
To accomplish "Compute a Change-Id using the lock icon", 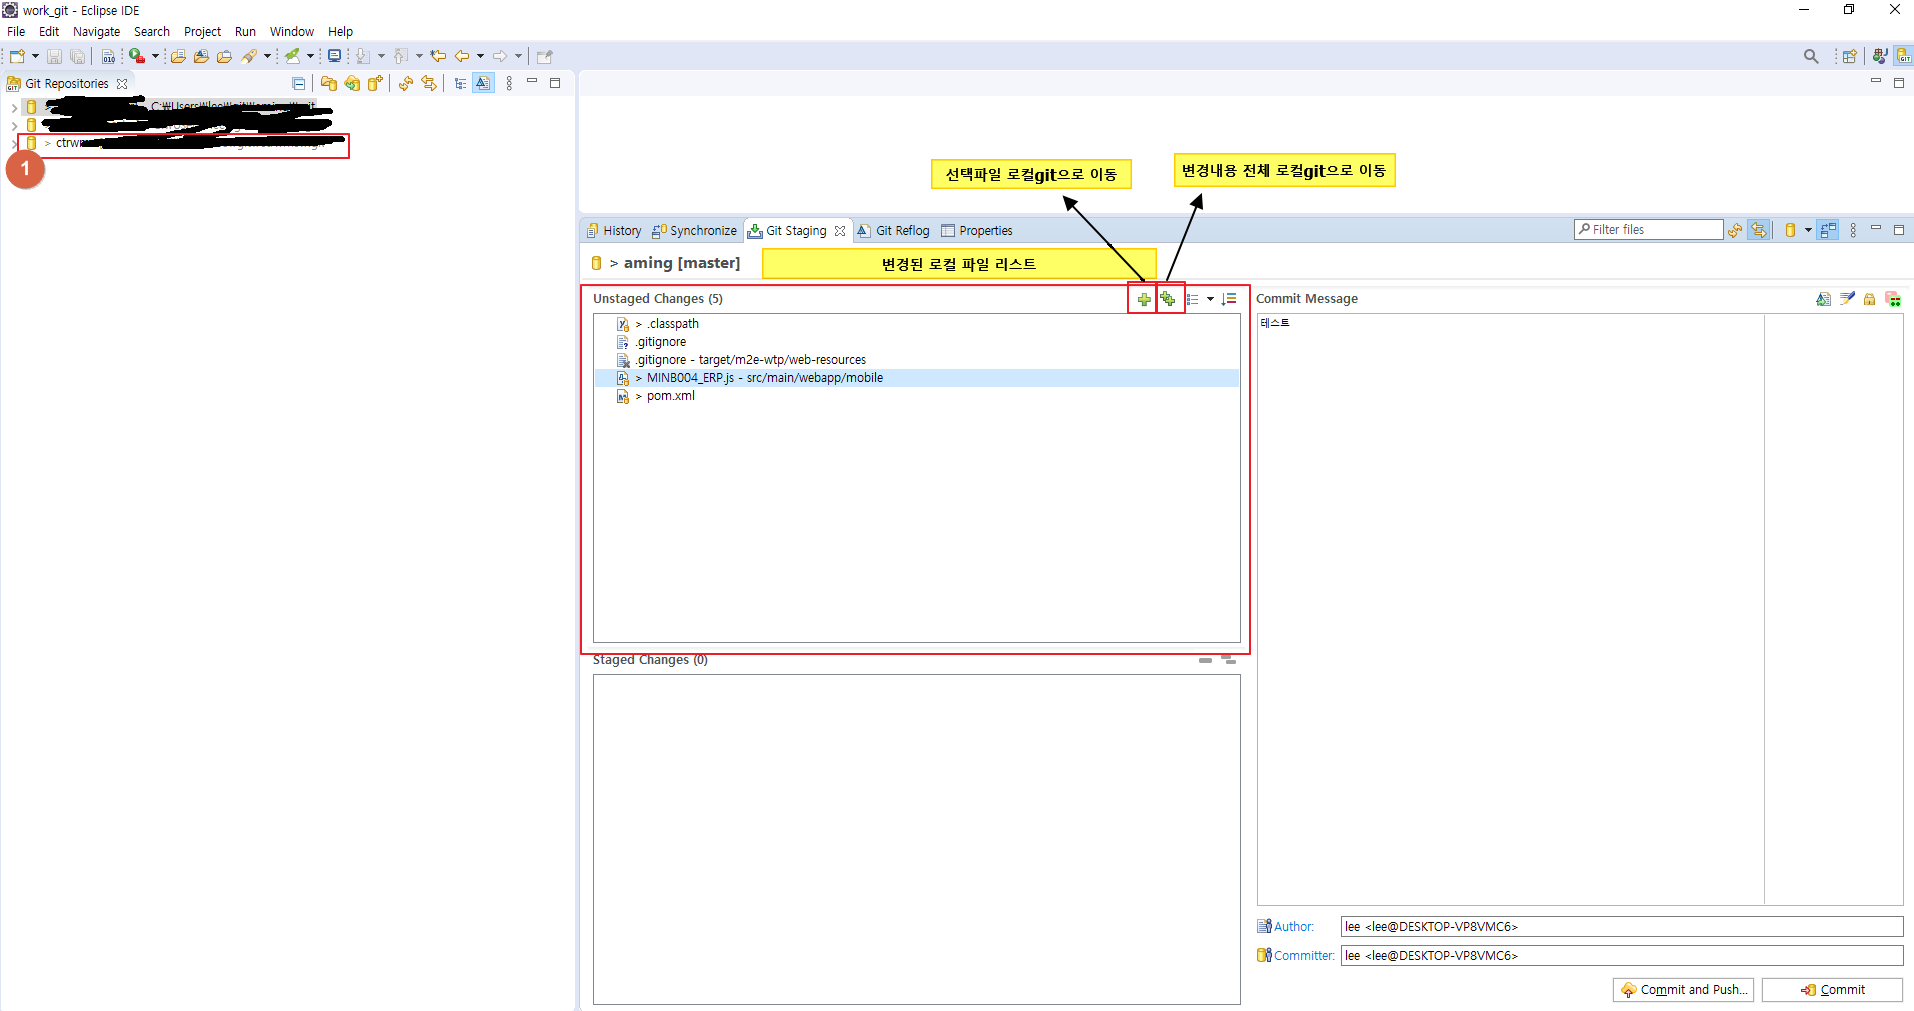I will 1869,299.
